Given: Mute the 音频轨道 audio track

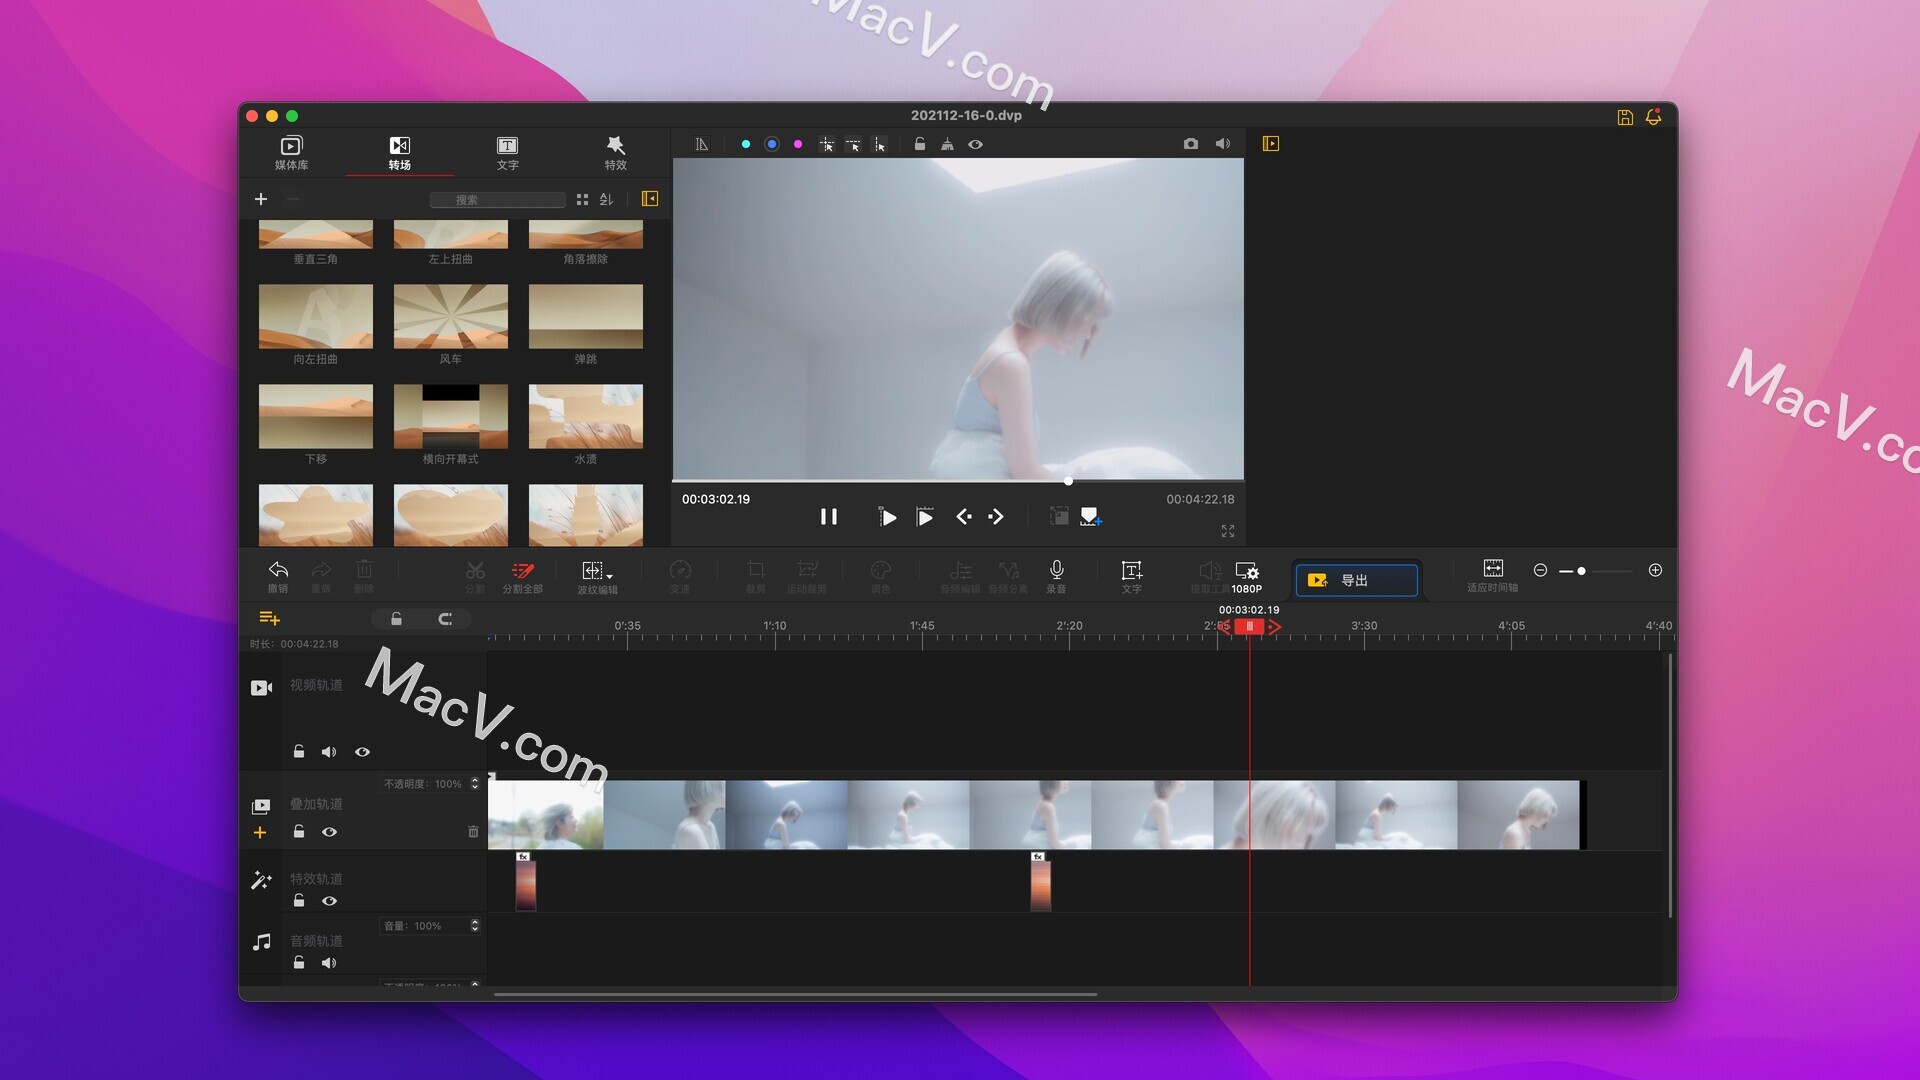Looking at the screenshot, I should 329,963.
